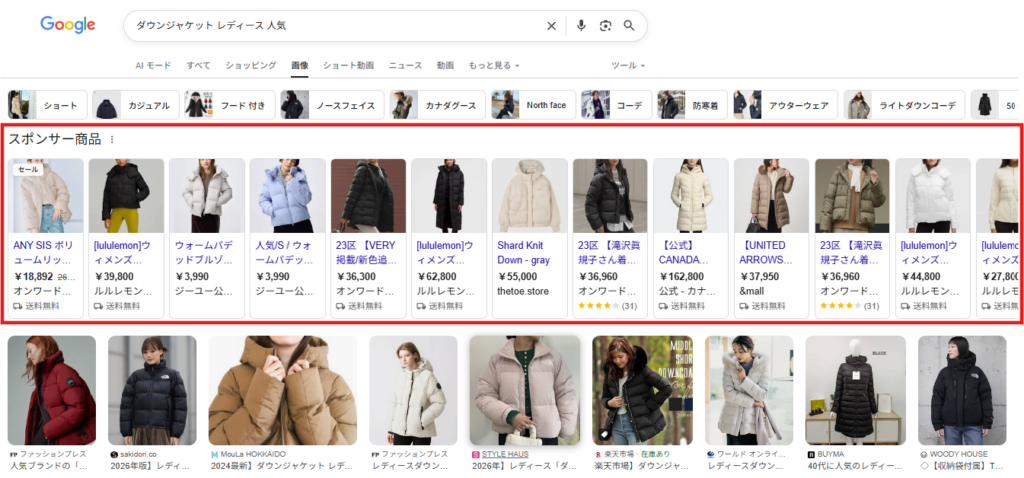Open 人気/S ウォームパデッド product link
This screenshot has width=1024, height=478.
point(286,252)
